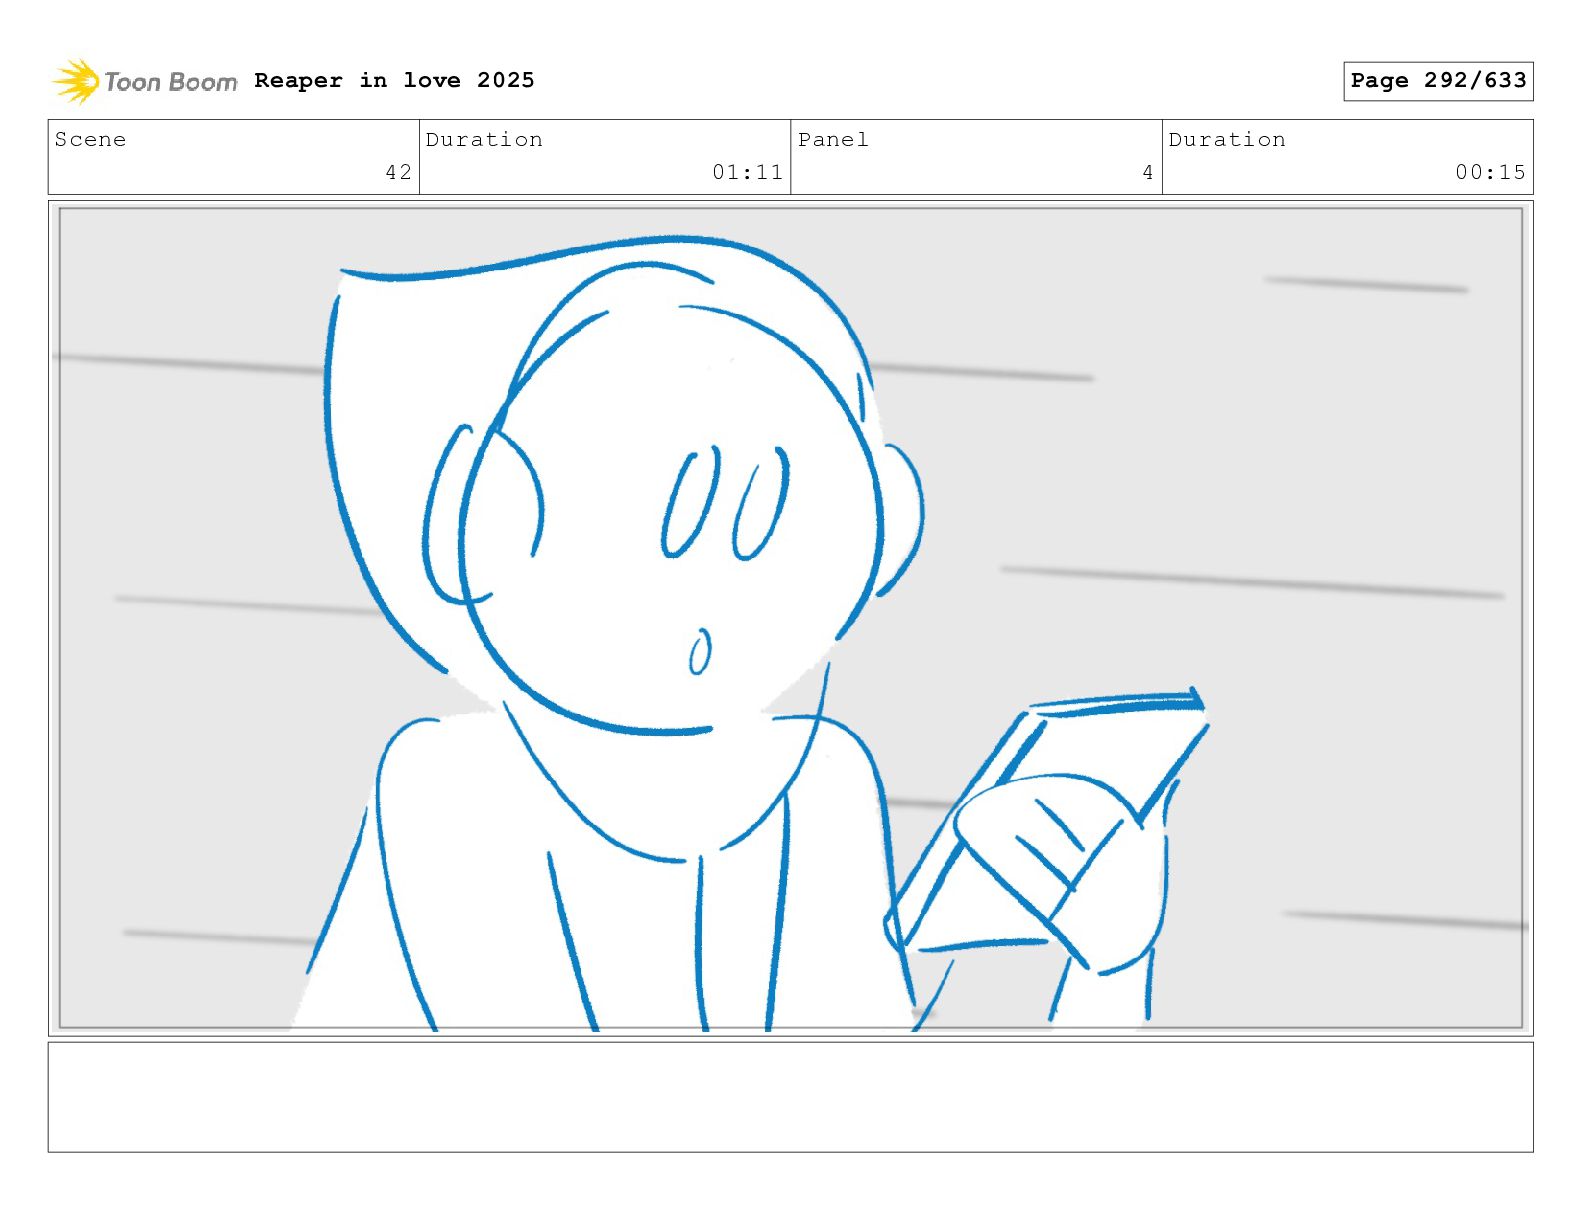1584x1224 pixels.
Task: Click panel duration value '00:15'
Action: tap(1490, 172)
